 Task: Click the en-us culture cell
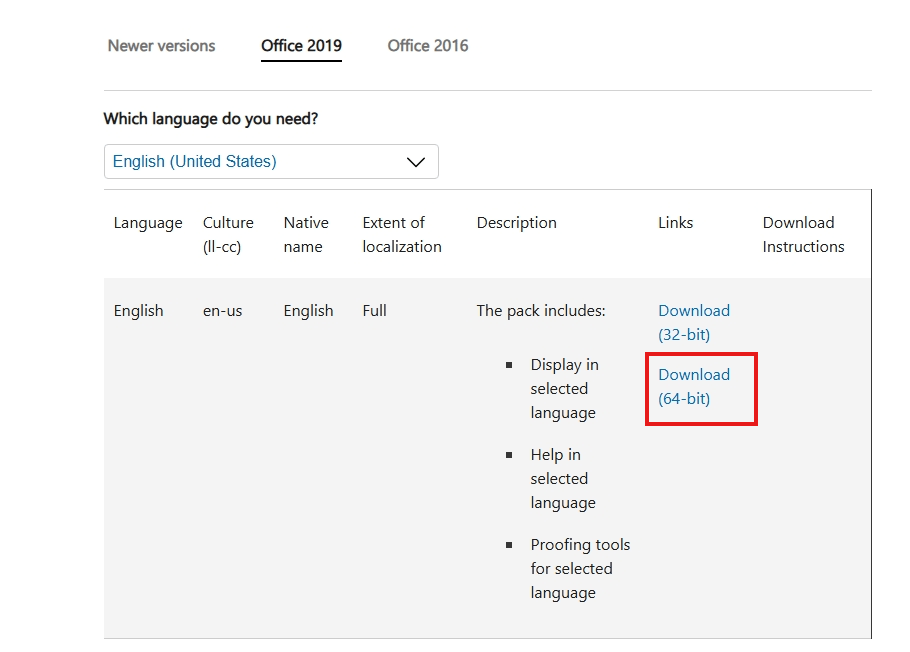tap(222, 311)
